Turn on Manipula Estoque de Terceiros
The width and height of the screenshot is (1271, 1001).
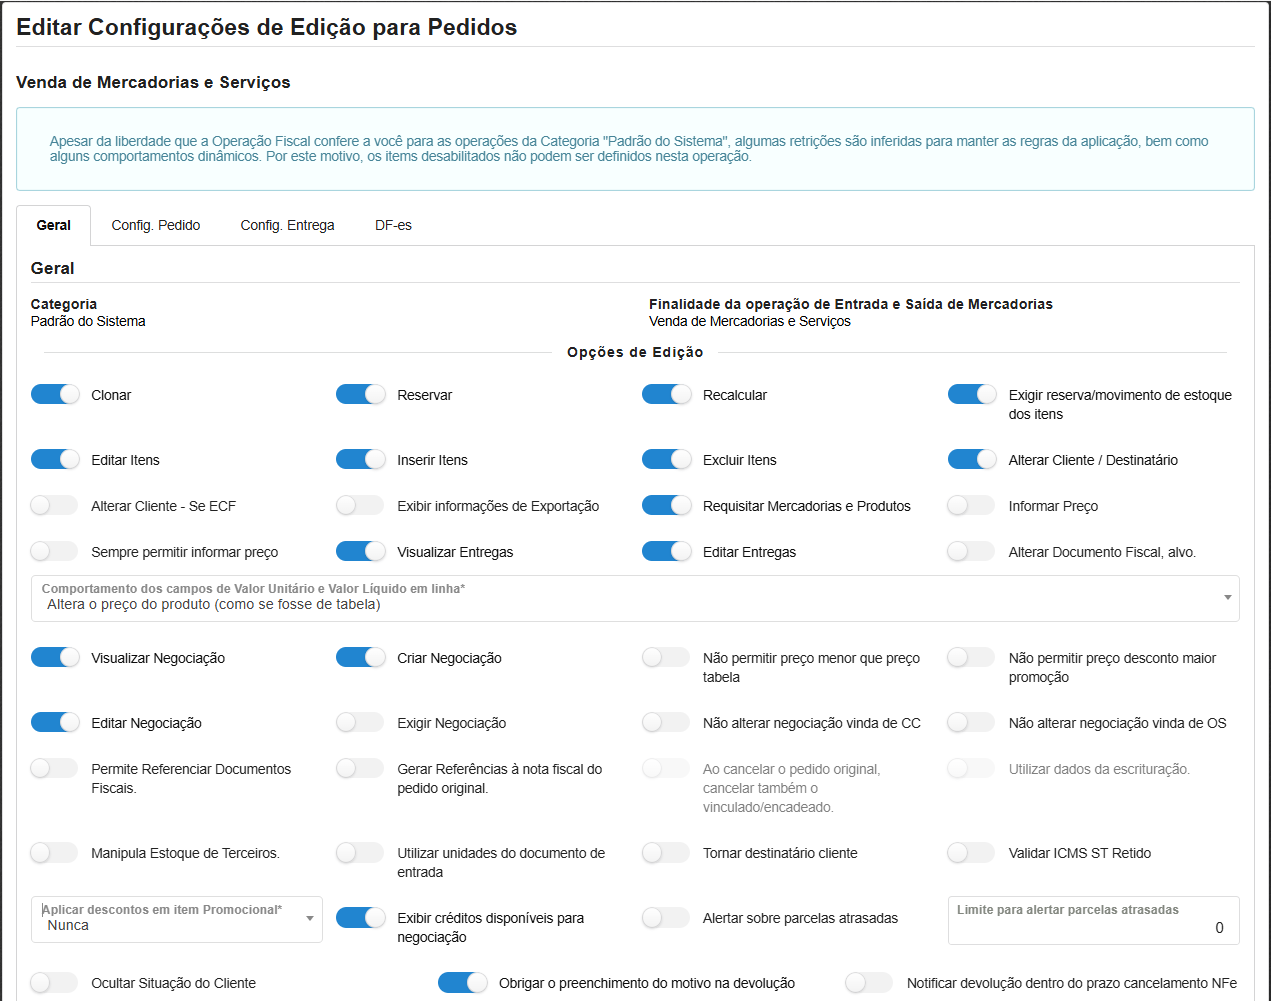pyautogui.click(x=55, y=852)
